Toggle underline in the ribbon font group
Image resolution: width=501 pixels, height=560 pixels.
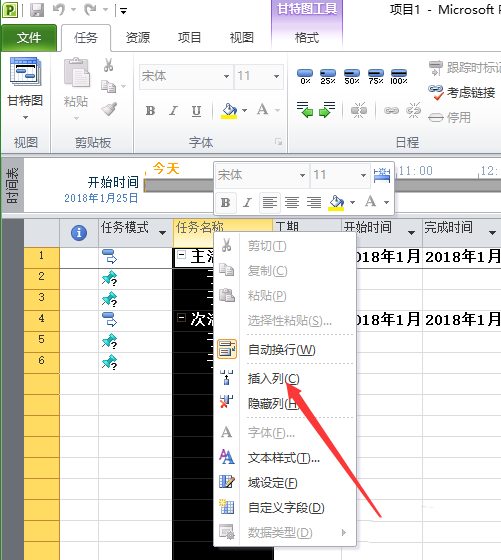[x=196, y=111]
